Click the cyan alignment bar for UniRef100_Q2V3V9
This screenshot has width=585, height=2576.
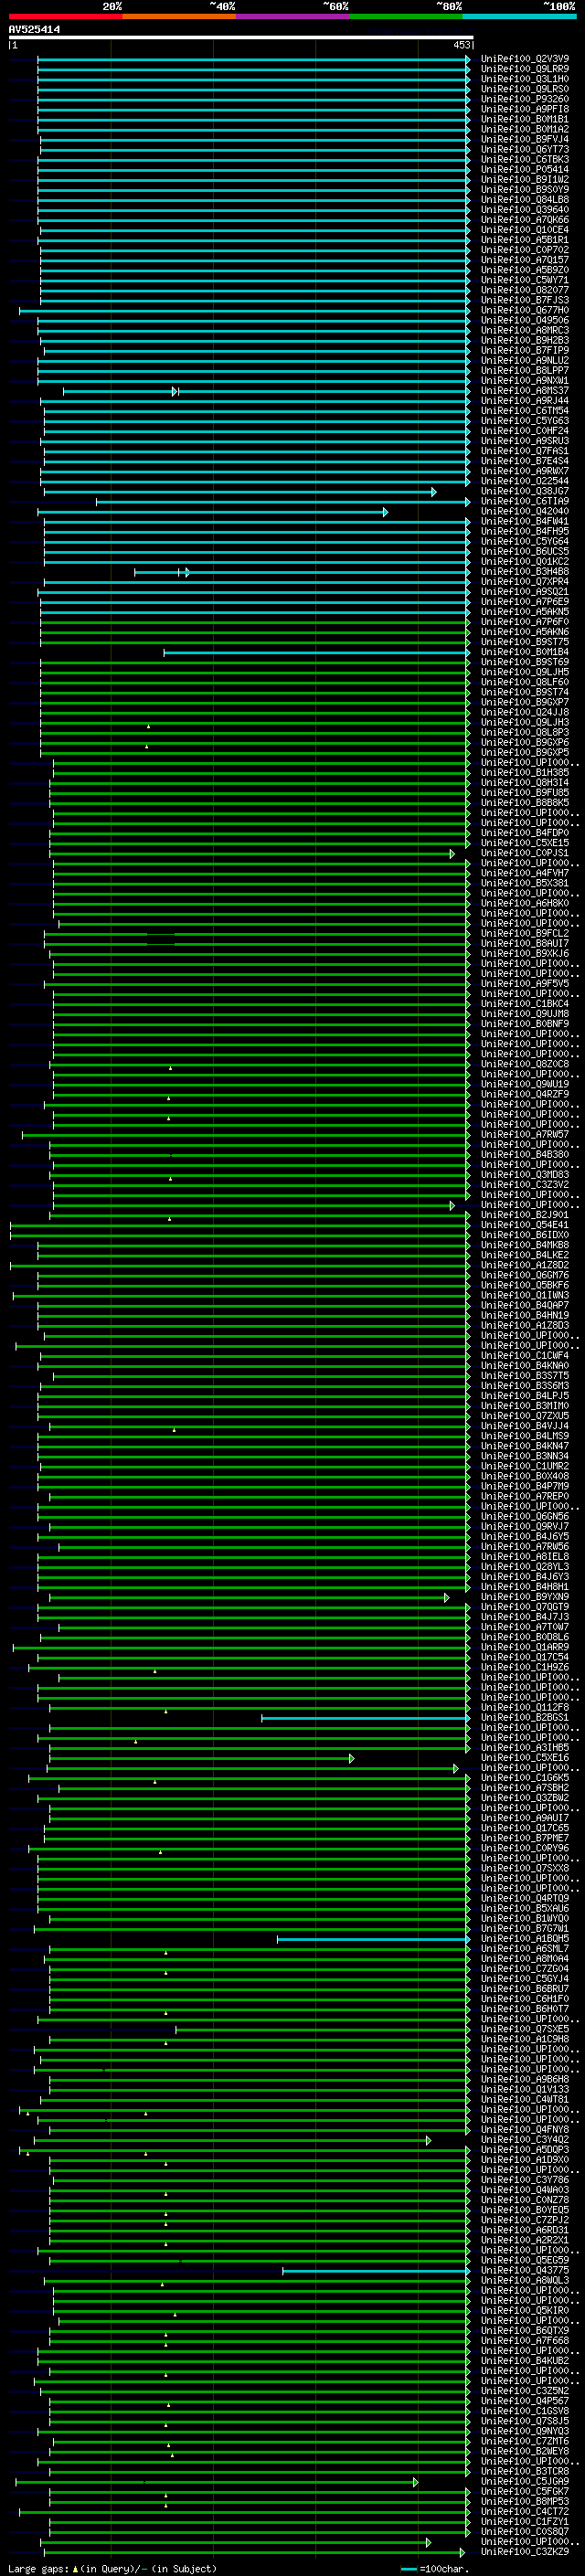254,59
